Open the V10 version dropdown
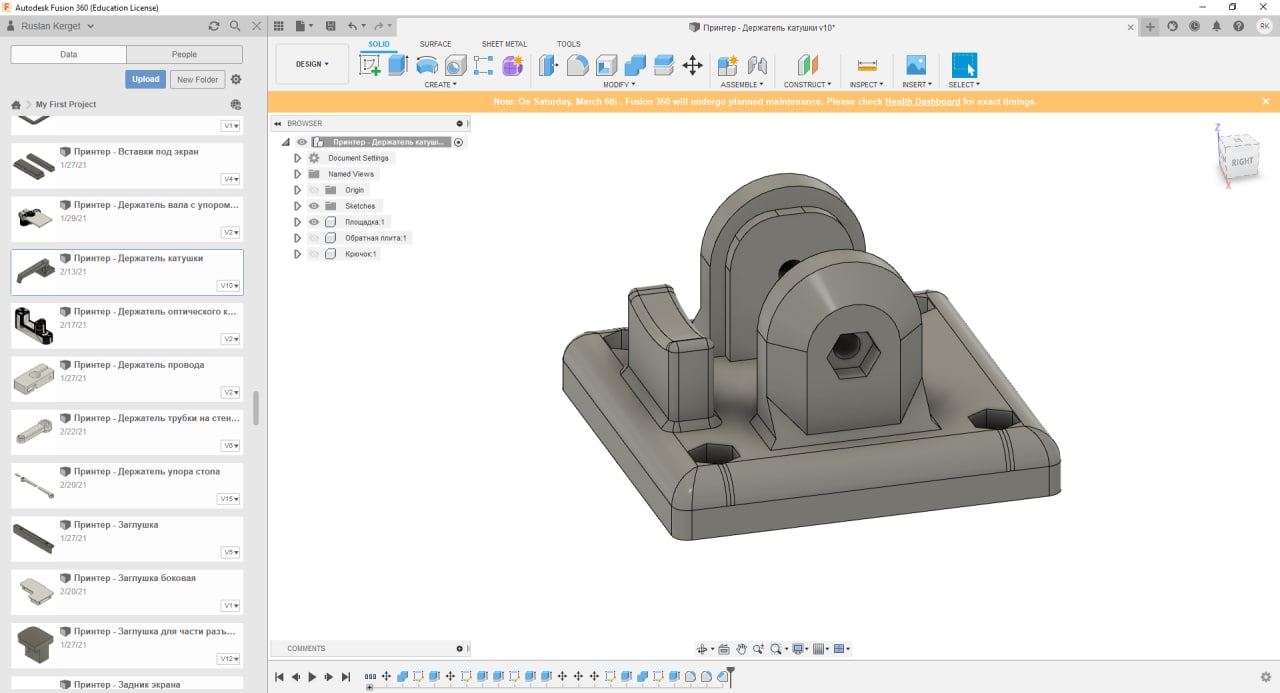Viewport: 1280px width, 693px height. pos(230,285)
